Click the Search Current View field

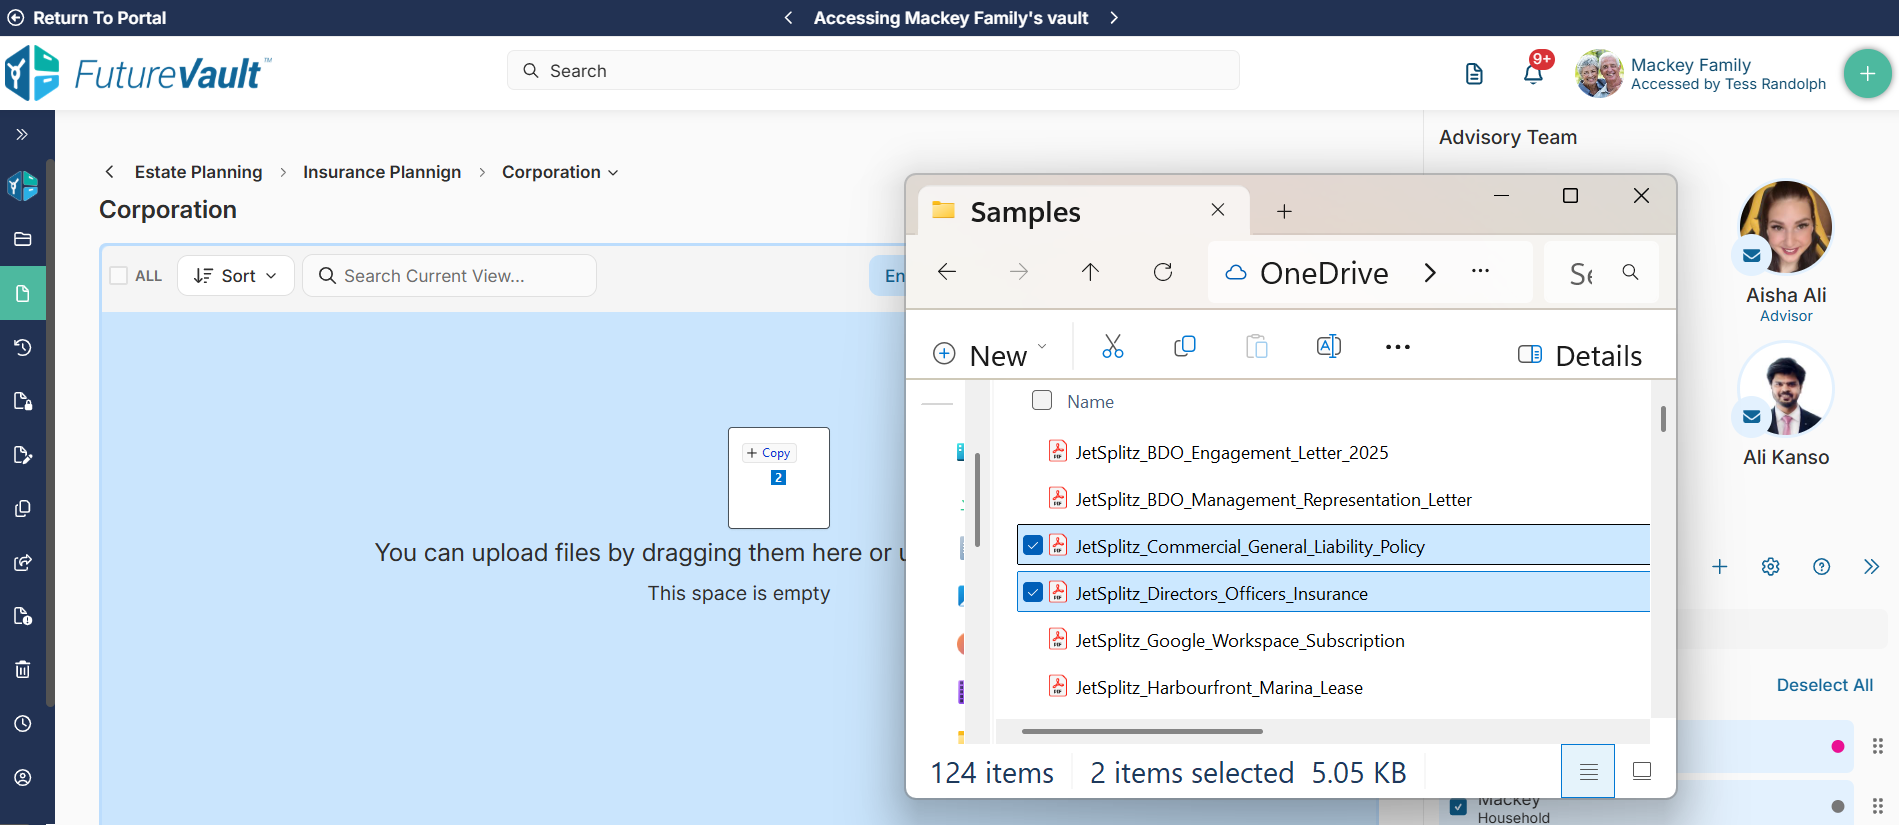(x=450, y=275)
